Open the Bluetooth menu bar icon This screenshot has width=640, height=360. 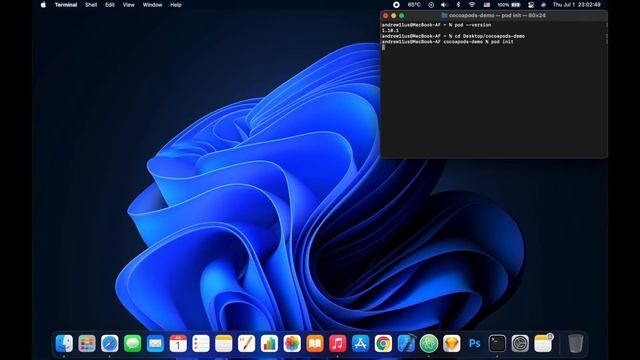(458, 5)
